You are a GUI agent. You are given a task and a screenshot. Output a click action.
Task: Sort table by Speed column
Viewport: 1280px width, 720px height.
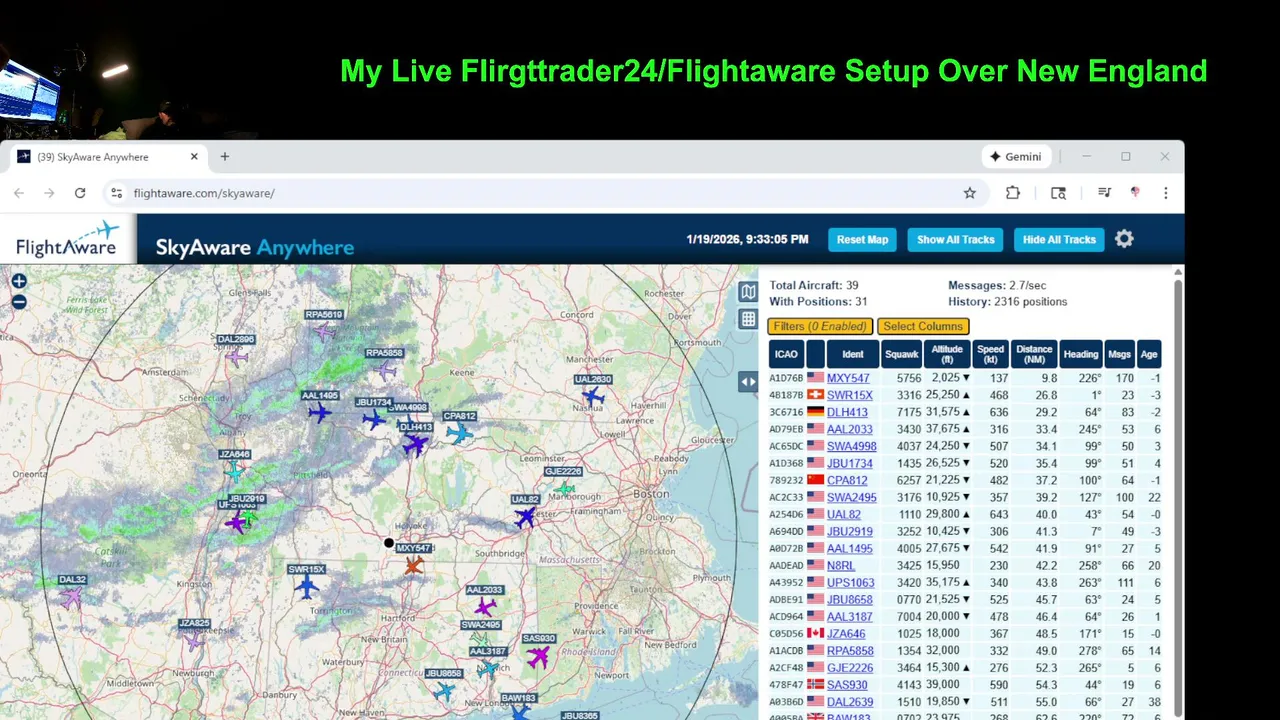click(x=990, y=354)
